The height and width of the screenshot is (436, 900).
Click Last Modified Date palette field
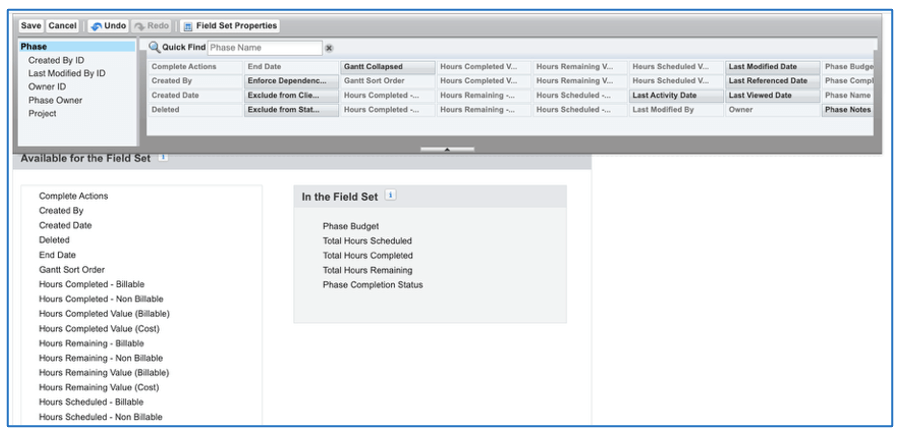[772, 67]
